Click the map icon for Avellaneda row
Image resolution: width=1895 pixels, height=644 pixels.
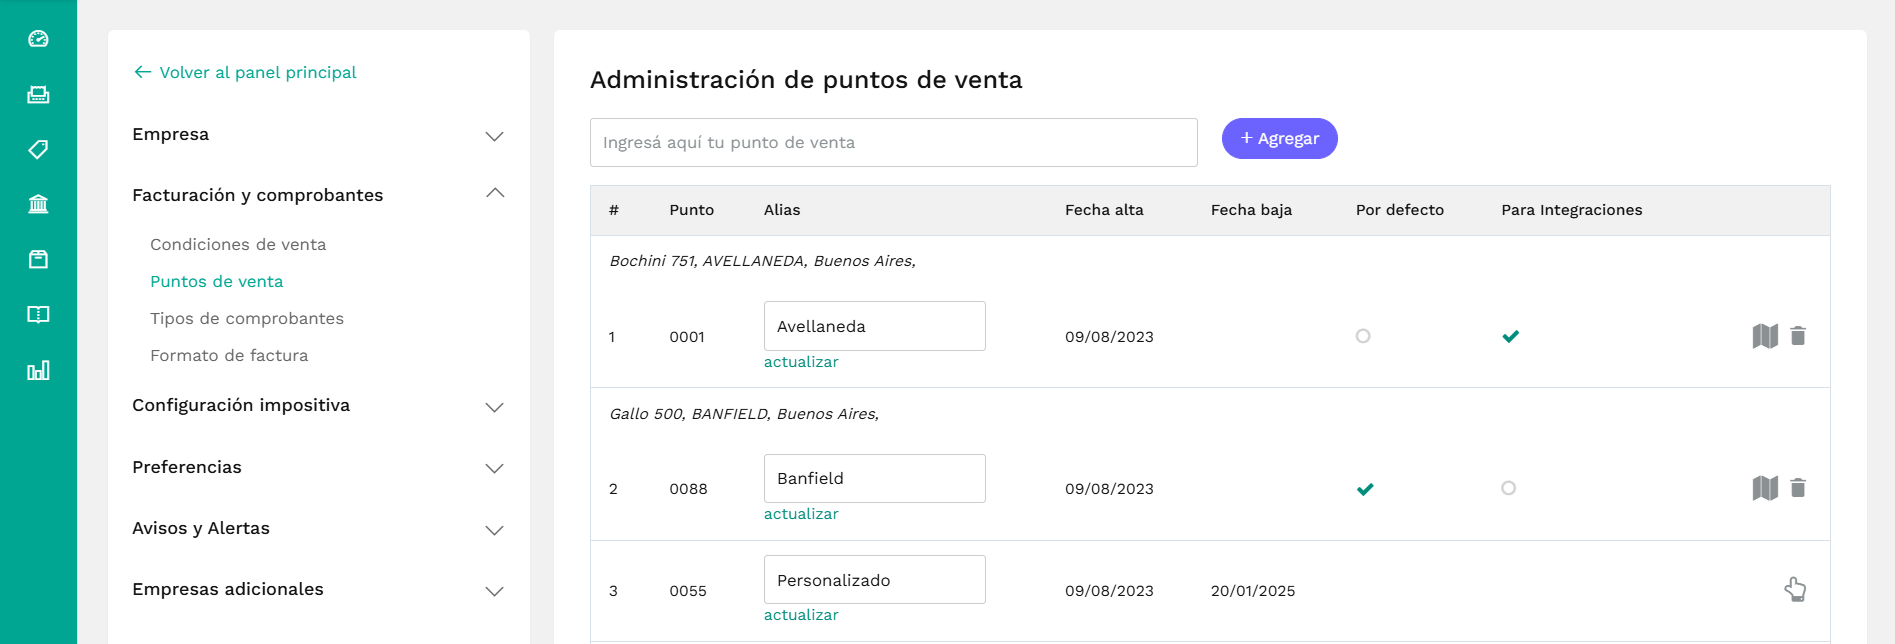[x=1765, y=336]
